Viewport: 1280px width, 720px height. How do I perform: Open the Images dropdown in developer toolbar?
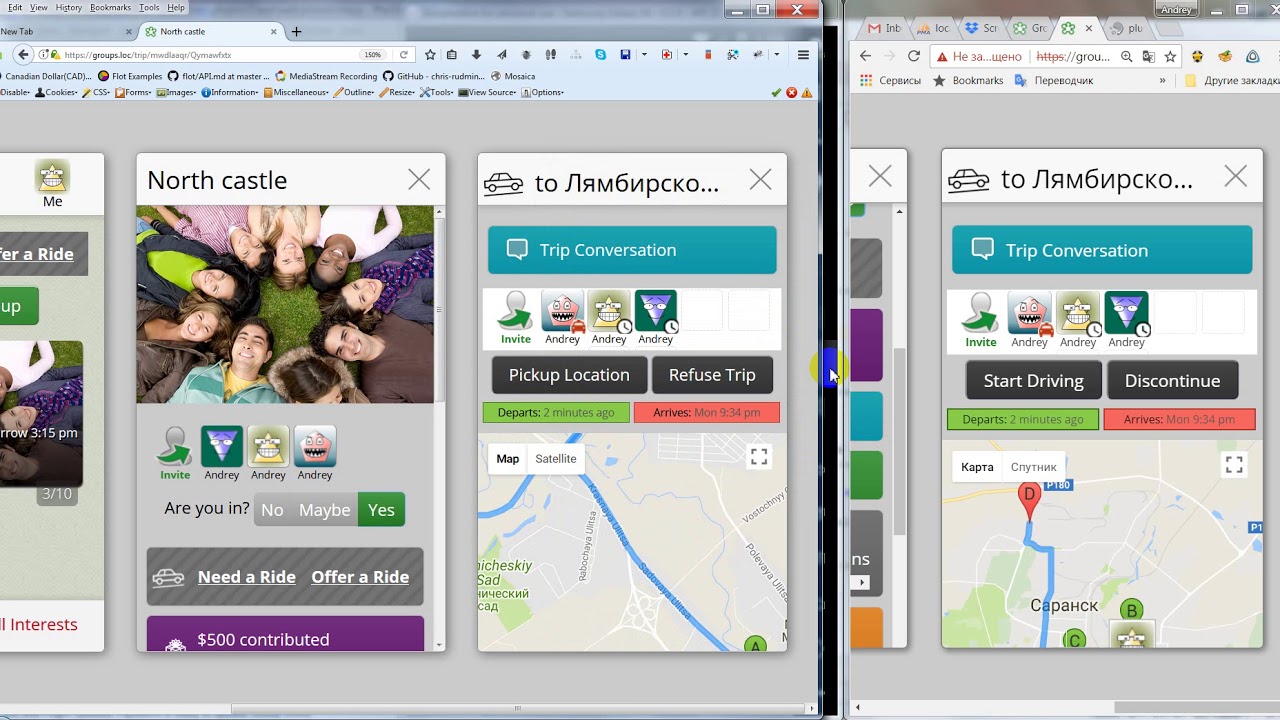177,92
